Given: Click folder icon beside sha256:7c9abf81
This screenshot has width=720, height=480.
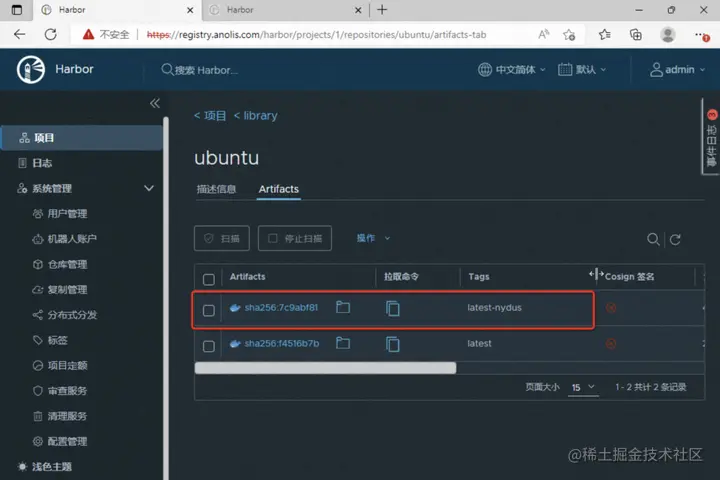Looking at the screenshot, I should pos(343,307).
